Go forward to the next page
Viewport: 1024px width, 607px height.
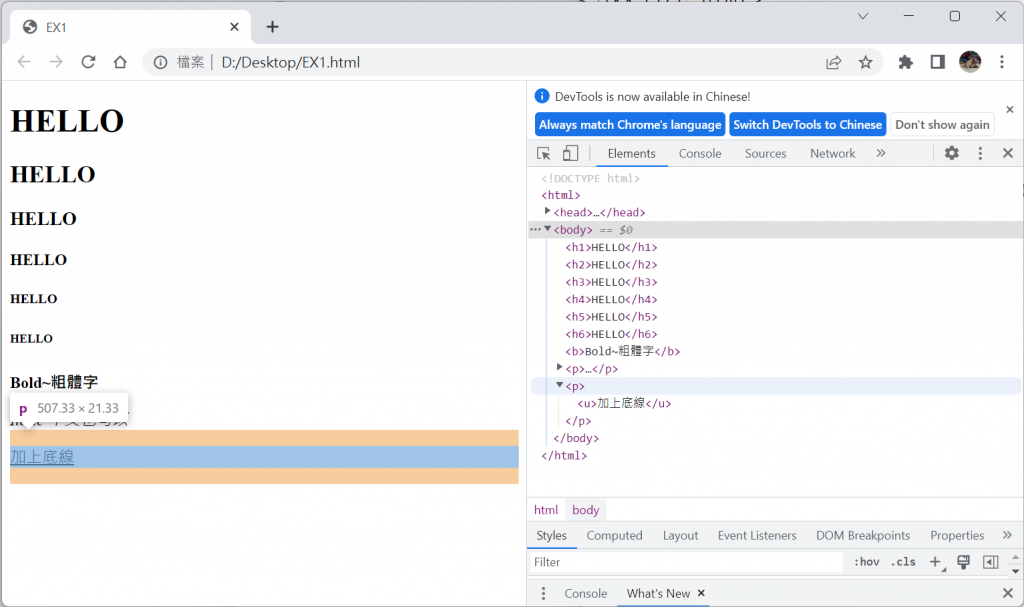pos(56,62)
